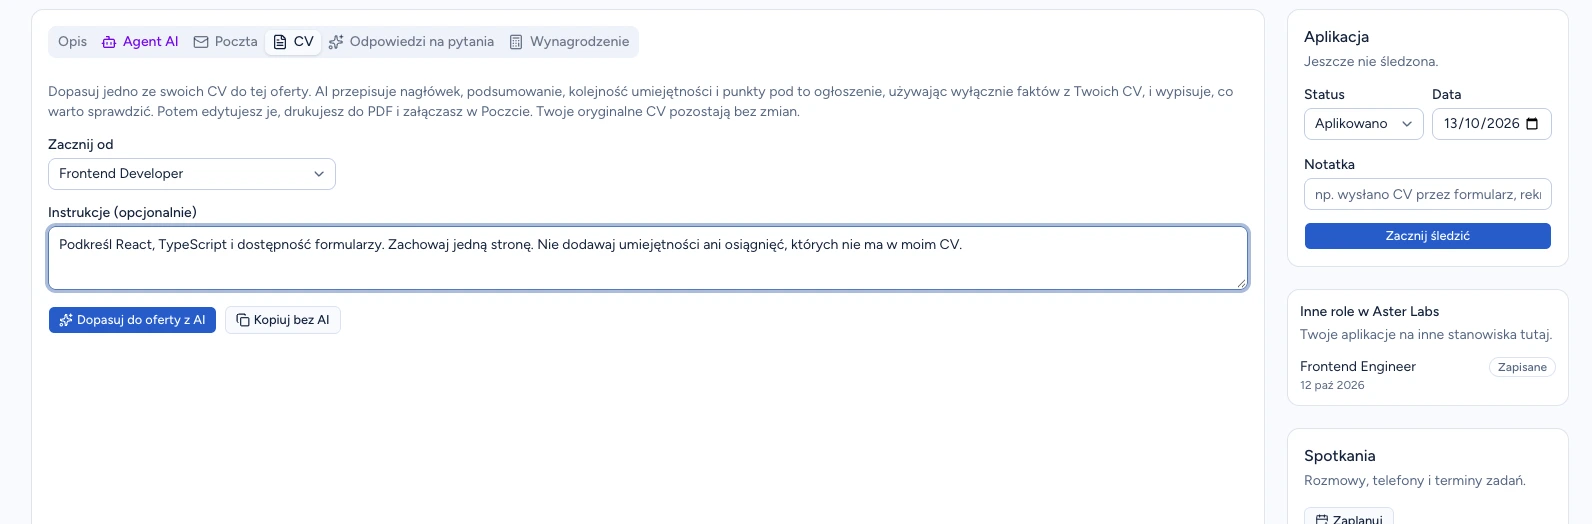The image size is (1592, 524).
Task: Click the Zapisane badge
Action: coord(1522,367)
